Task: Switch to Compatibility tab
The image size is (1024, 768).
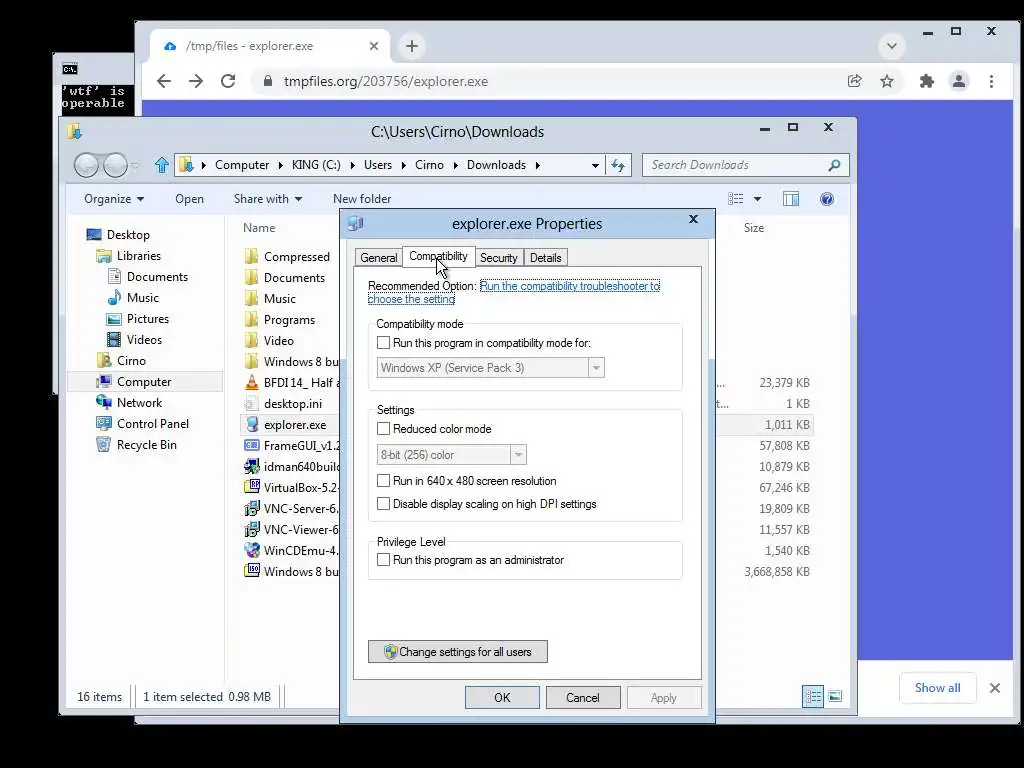Action: point(438,256)
